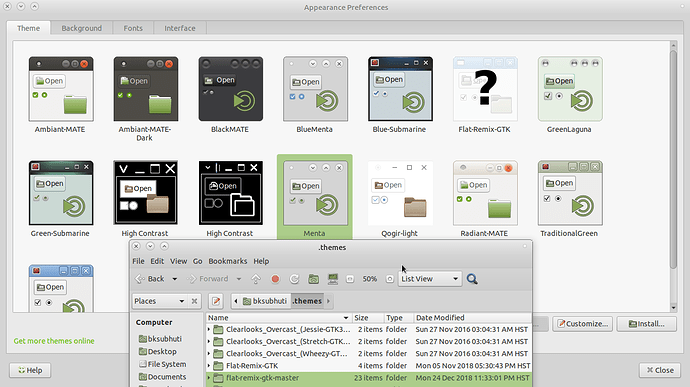Switch to the Background tab
The image size is (690, 387).
click(81, 28)
